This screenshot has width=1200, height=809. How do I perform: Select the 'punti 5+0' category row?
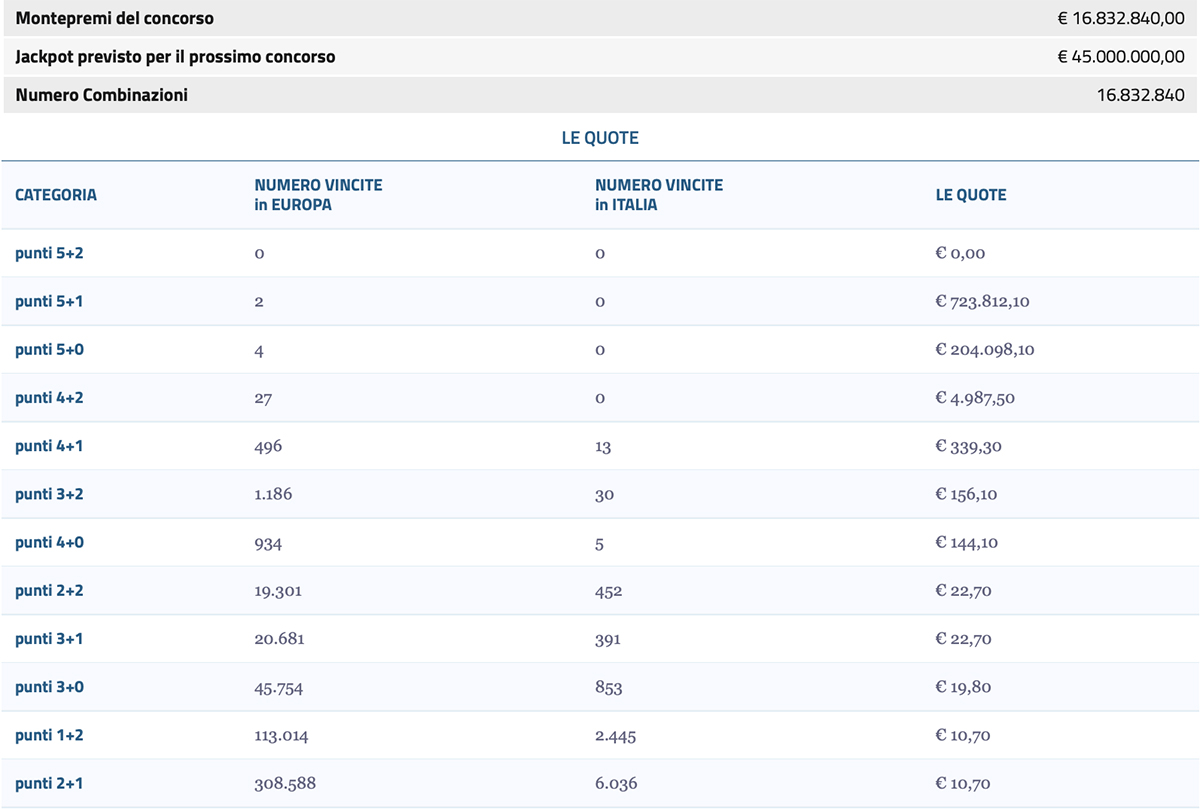[x=600, y=350]
